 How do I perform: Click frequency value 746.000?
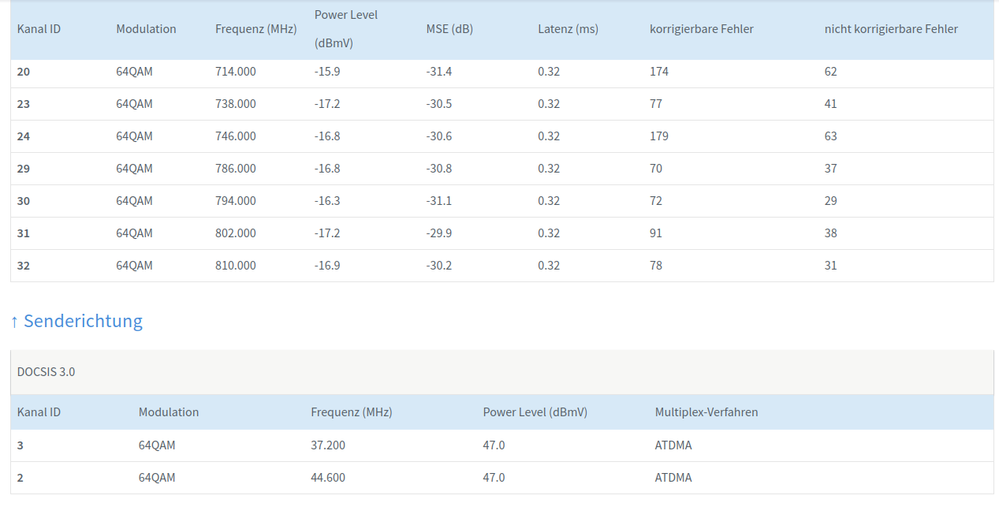point(235,136)
